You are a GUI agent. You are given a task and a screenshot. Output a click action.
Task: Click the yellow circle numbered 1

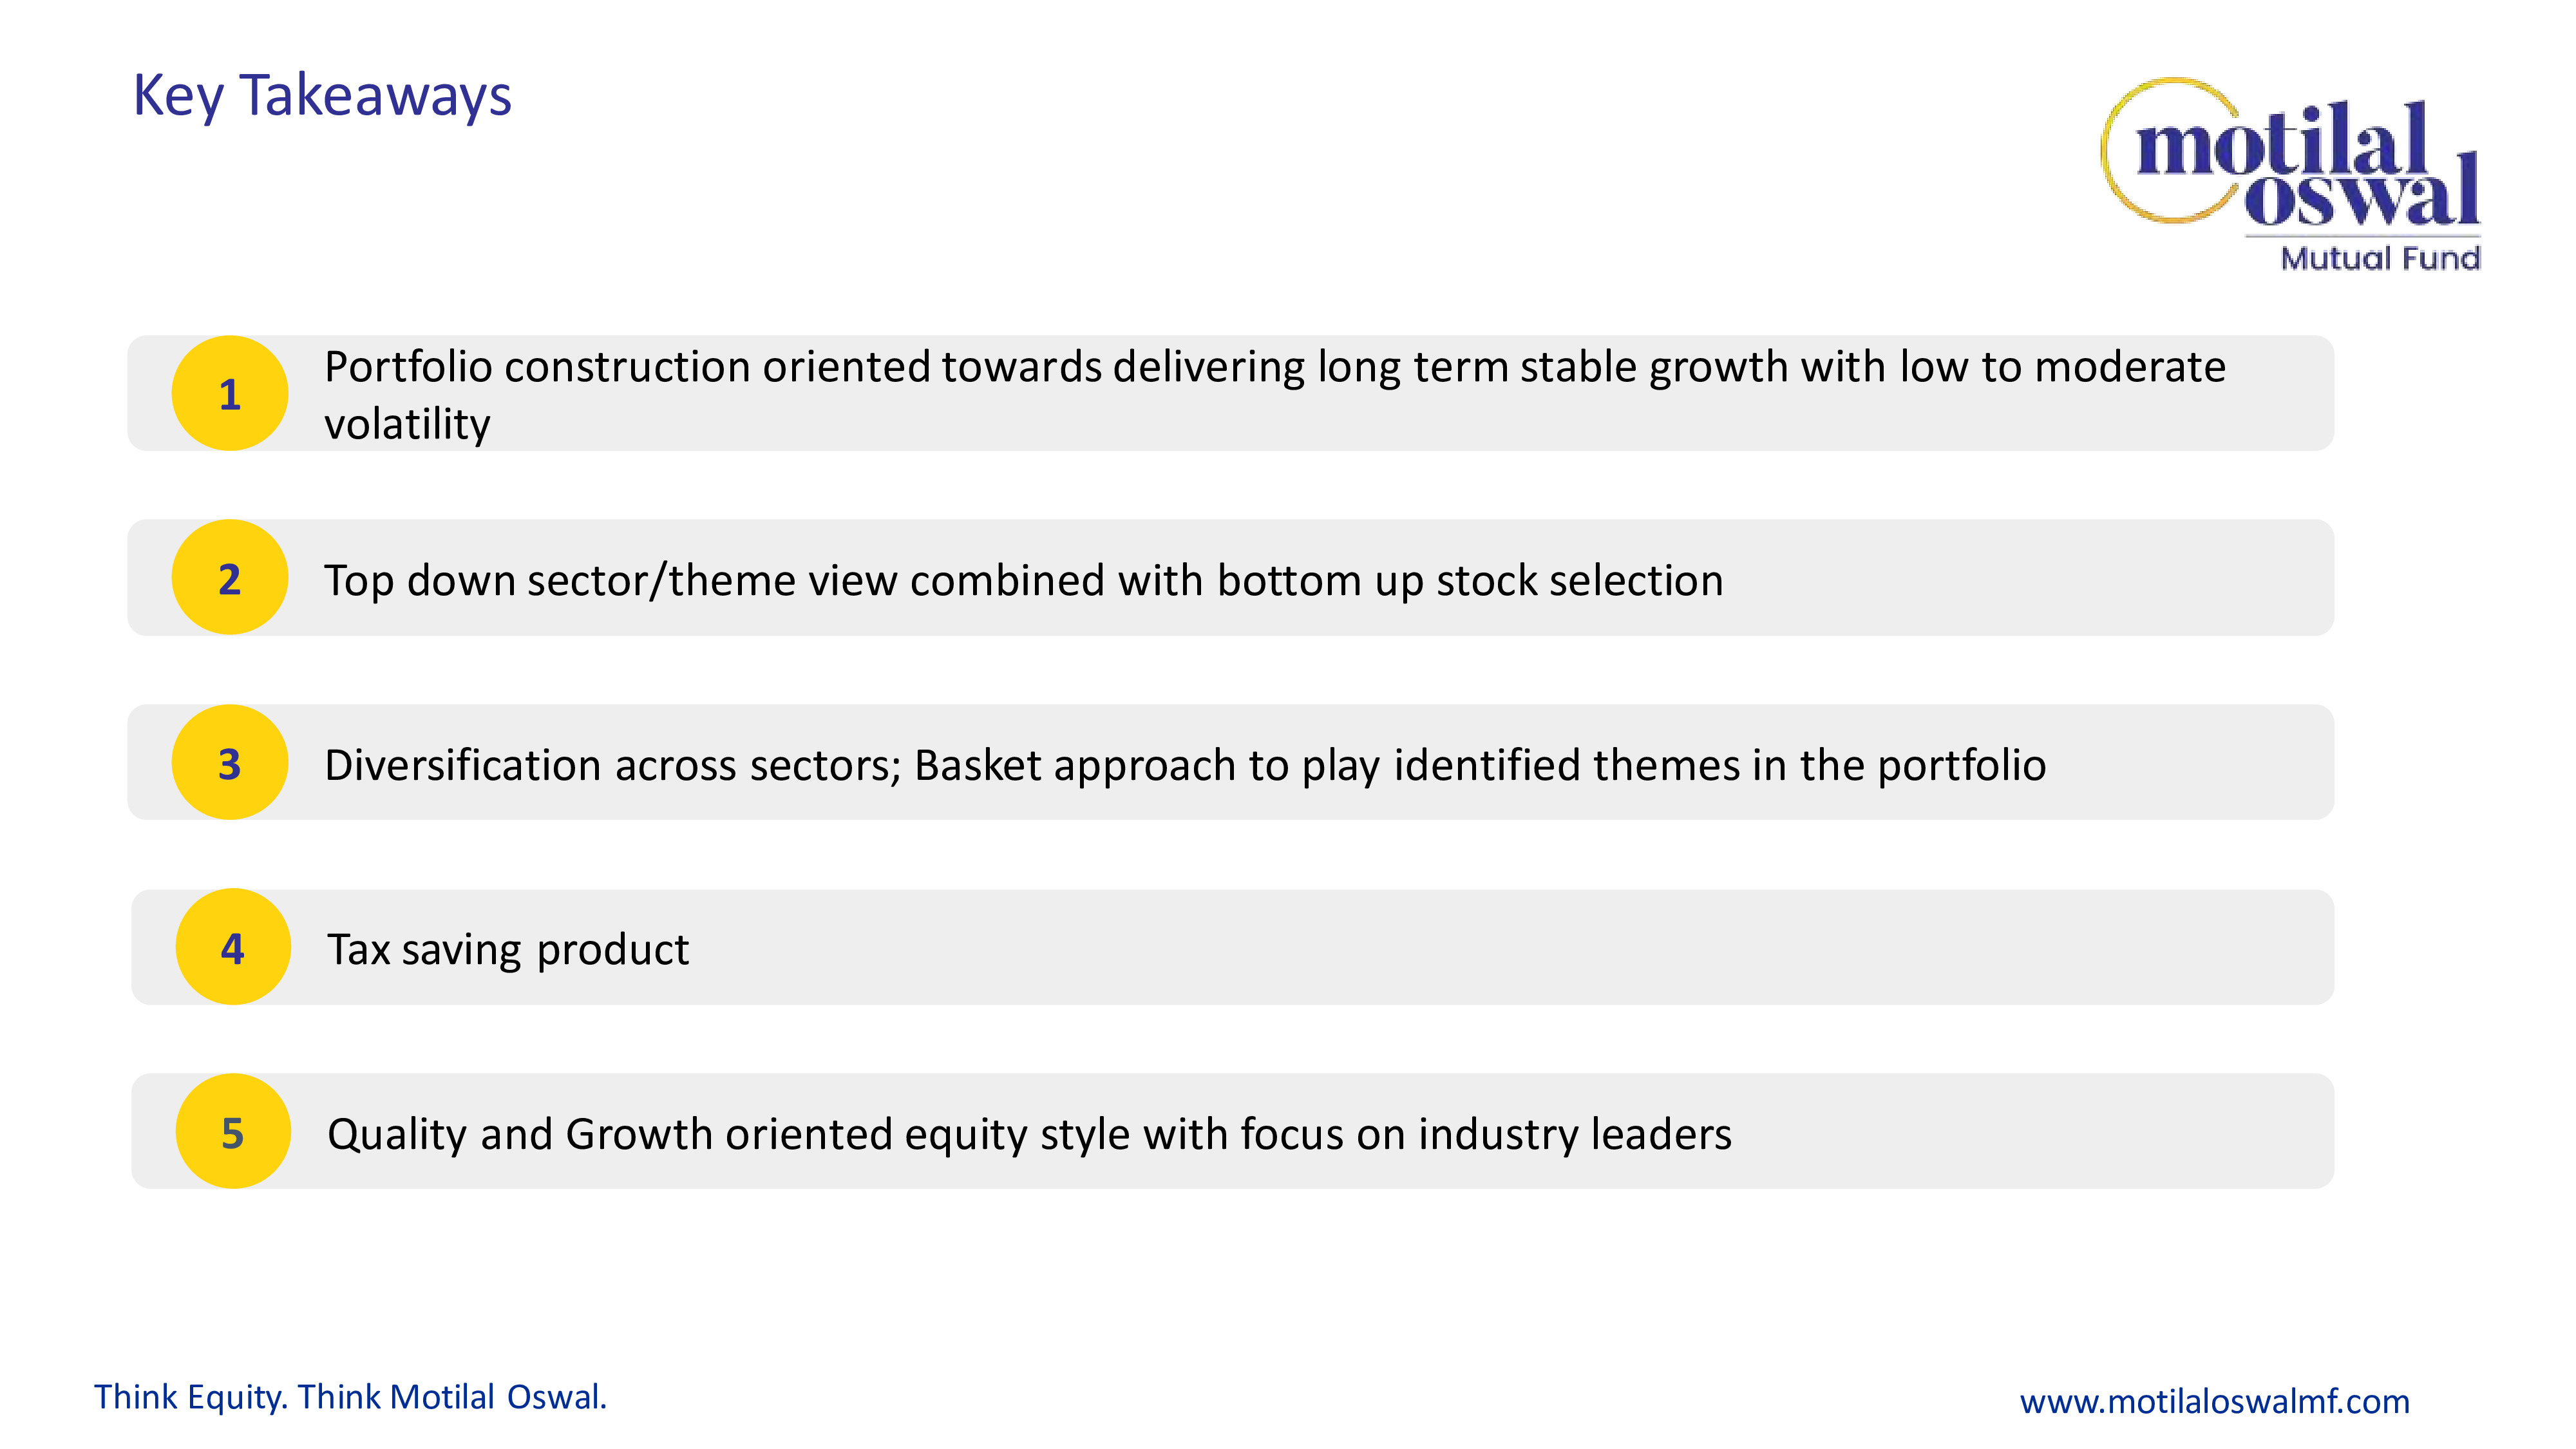pos(229,393)
